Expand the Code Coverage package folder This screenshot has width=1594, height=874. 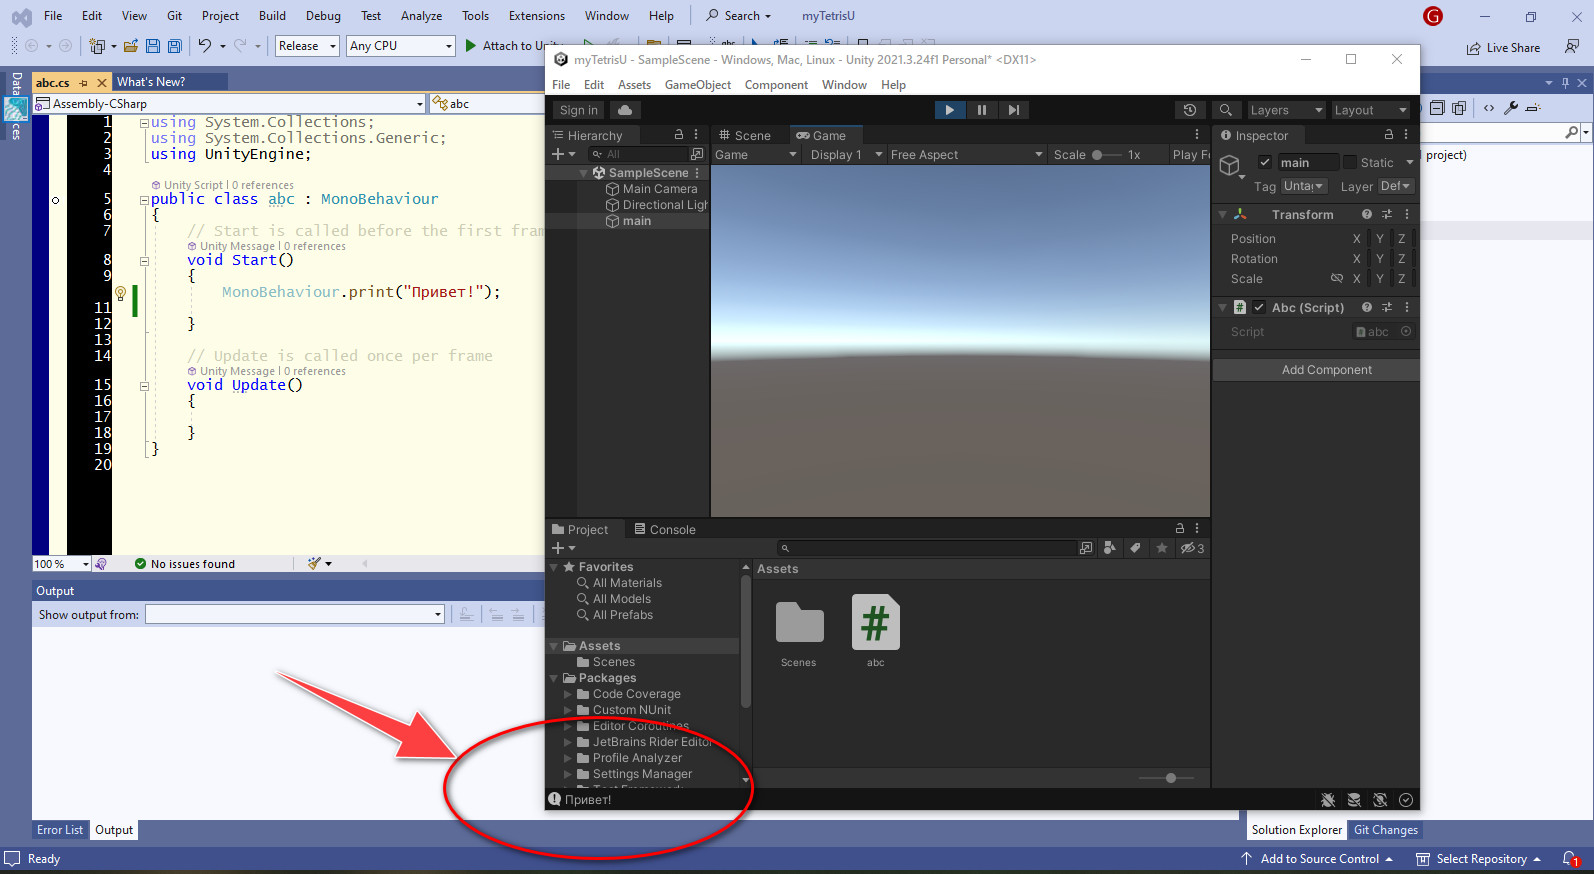click(568, 694)
